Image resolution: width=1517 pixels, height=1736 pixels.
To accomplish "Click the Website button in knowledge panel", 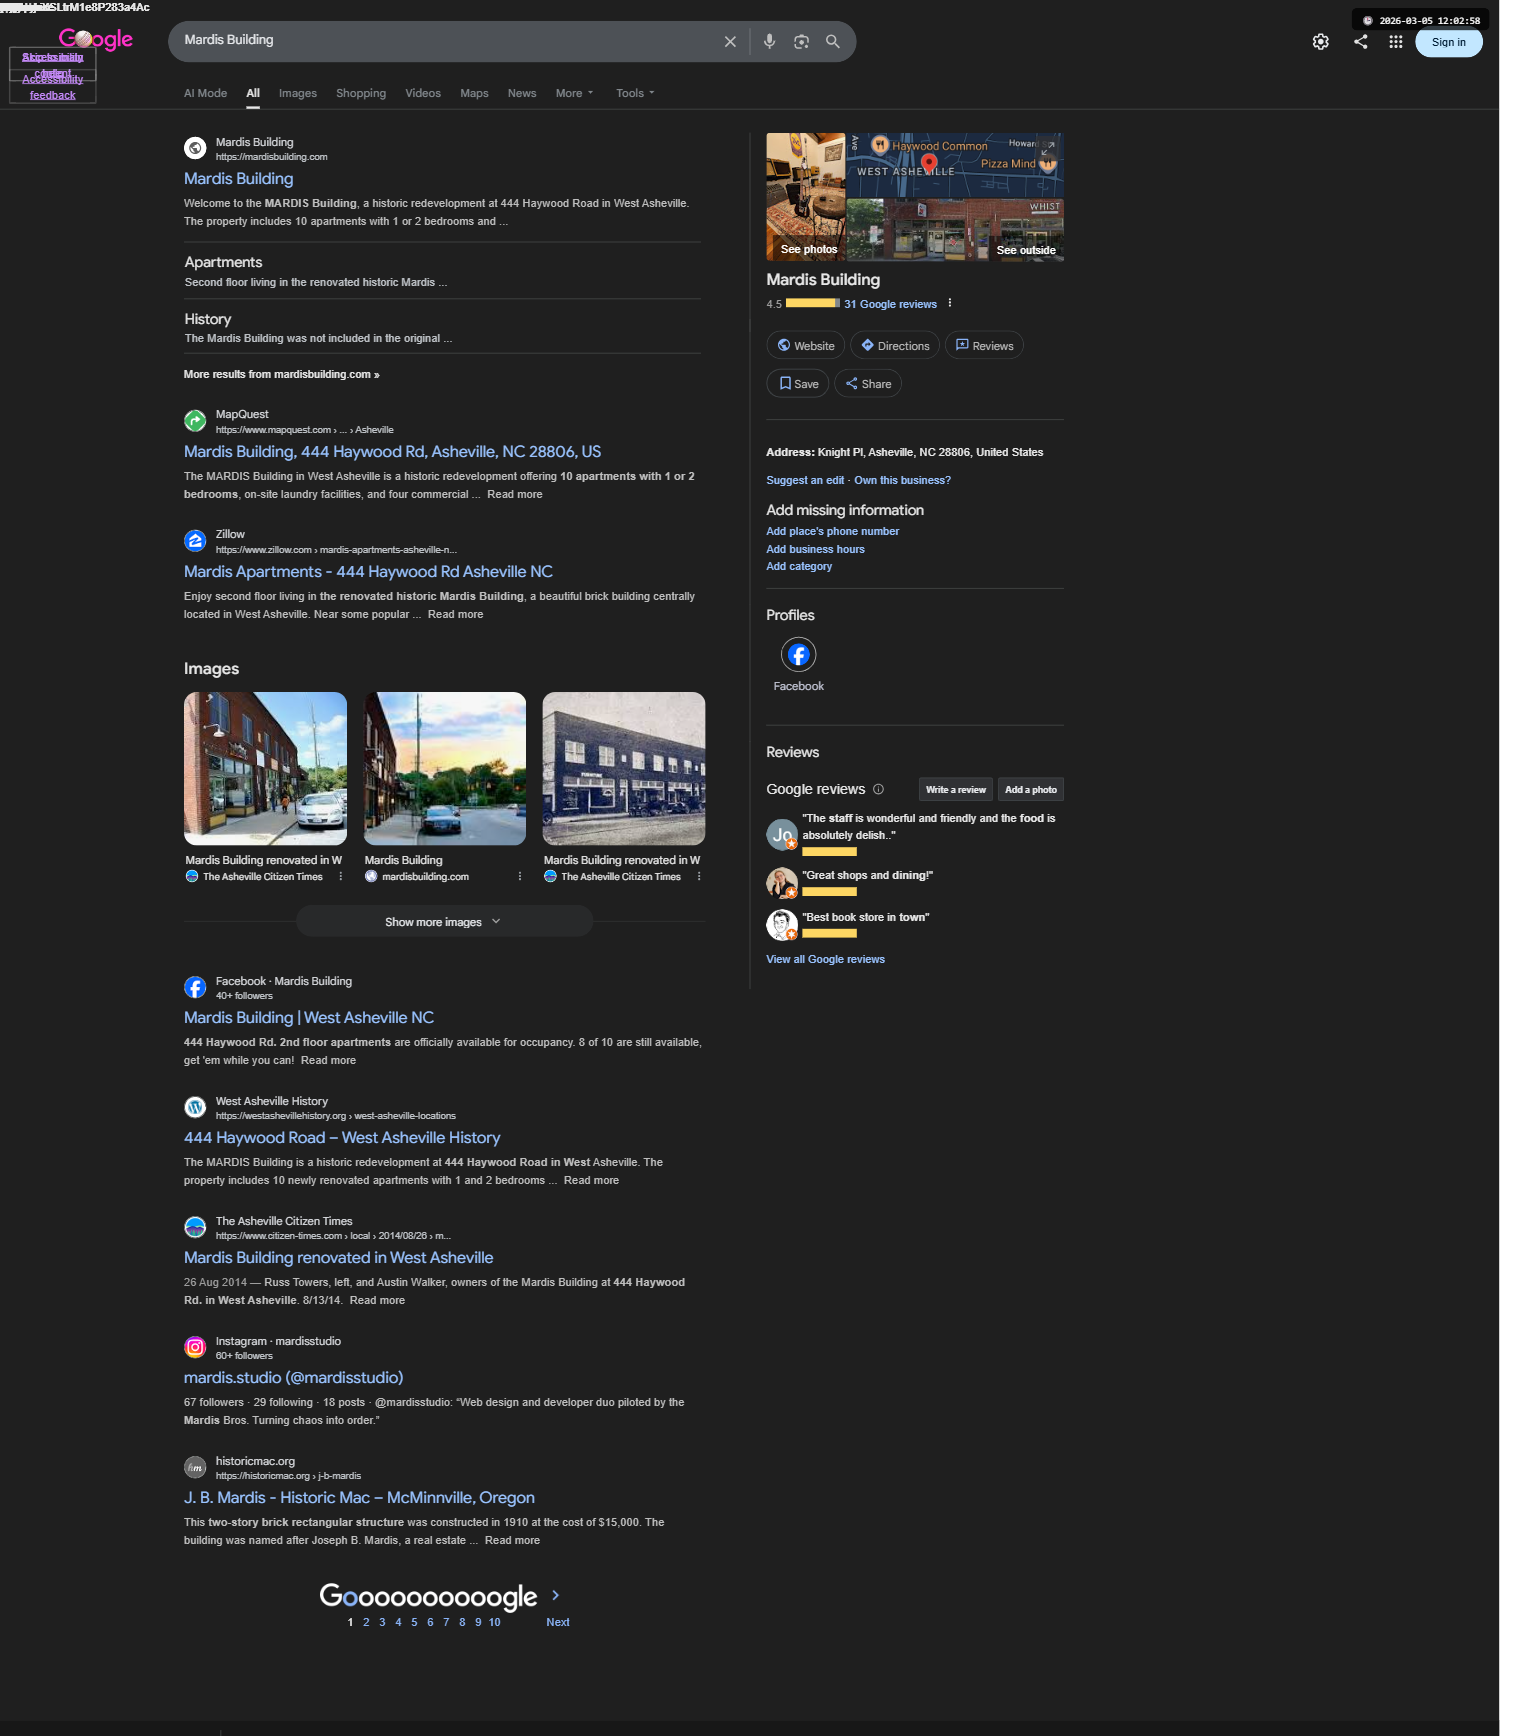I will pyautogui.click(x=806, y=346).
